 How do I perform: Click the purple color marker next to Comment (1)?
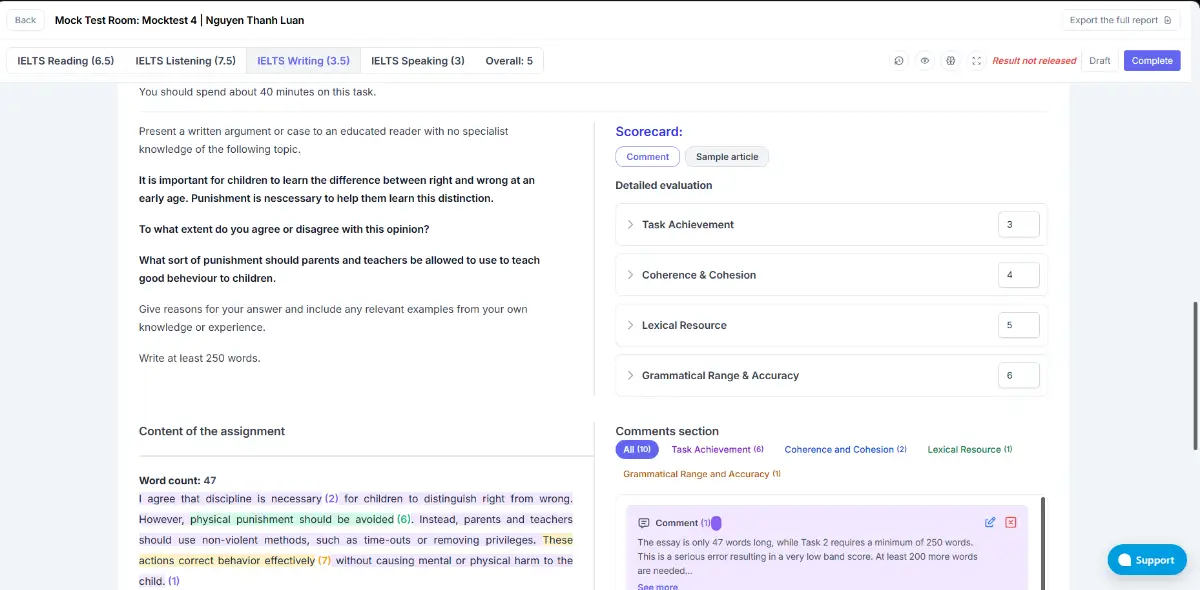(x=716, y=523)
